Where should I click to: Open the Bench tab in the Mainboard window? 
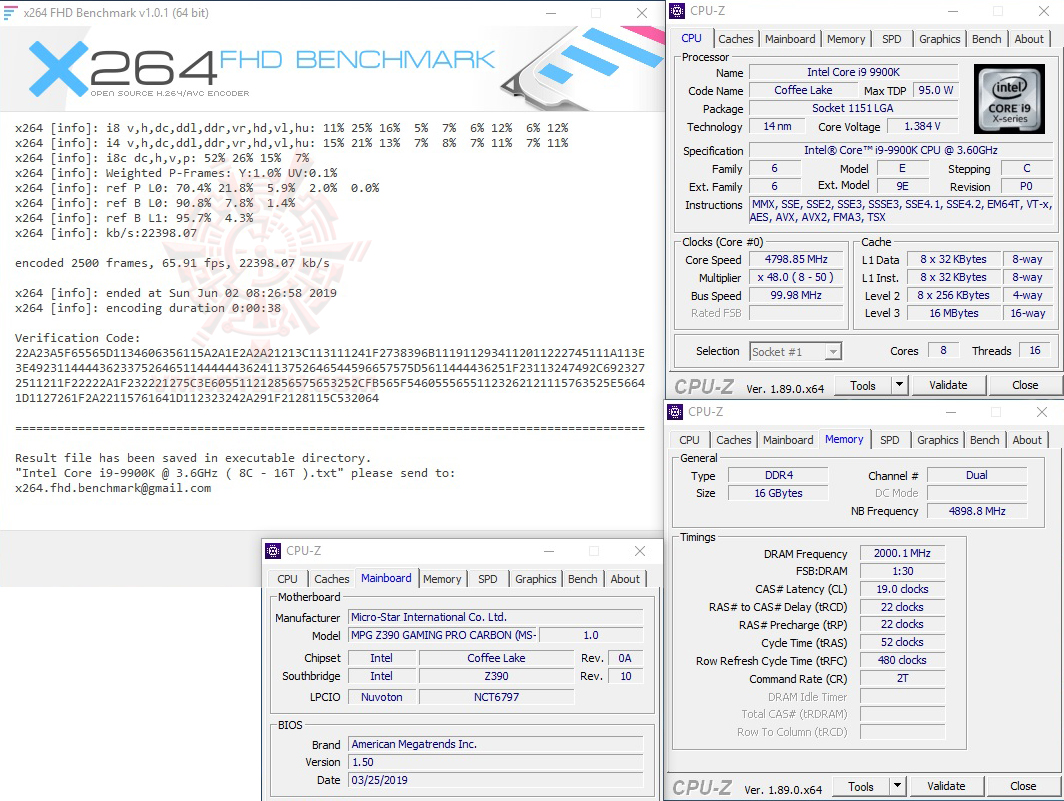click(581, 578)
